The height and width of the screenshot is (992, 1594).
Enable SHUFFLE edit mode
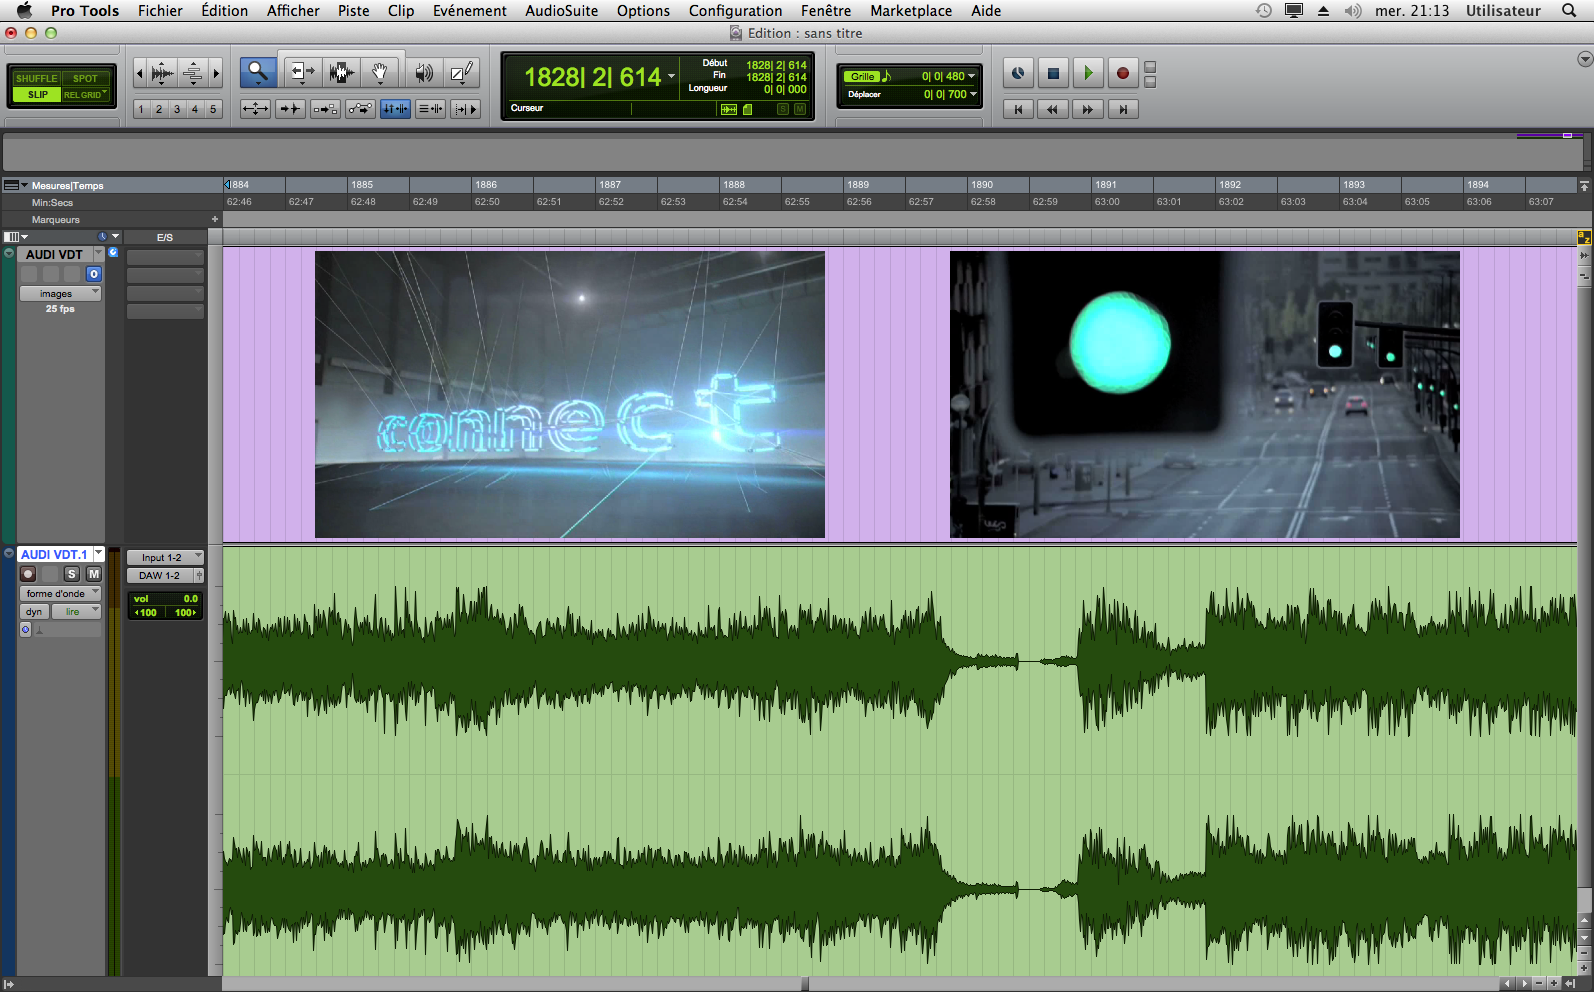[36, 78]
